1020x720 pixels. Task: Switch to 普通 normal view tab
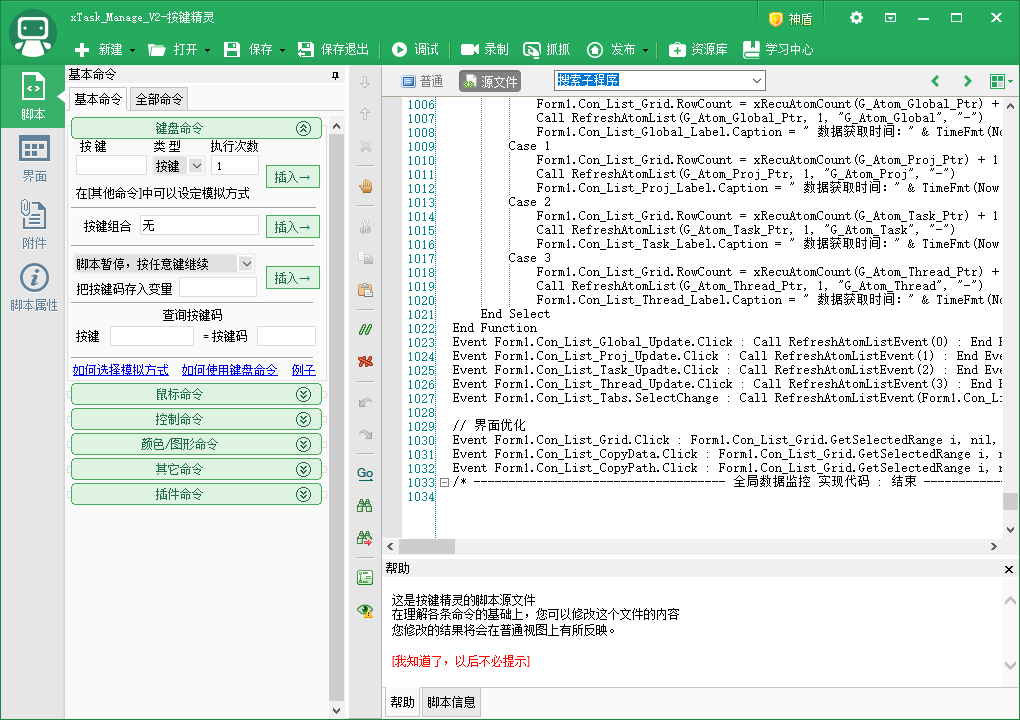422,81
